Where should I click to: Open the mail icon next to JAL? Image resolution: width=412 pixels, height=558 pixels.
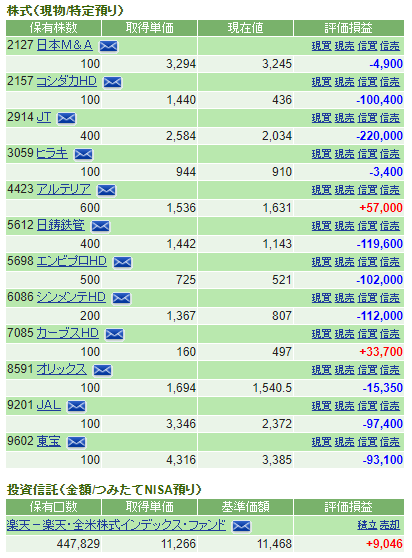(x=76, y=406)
